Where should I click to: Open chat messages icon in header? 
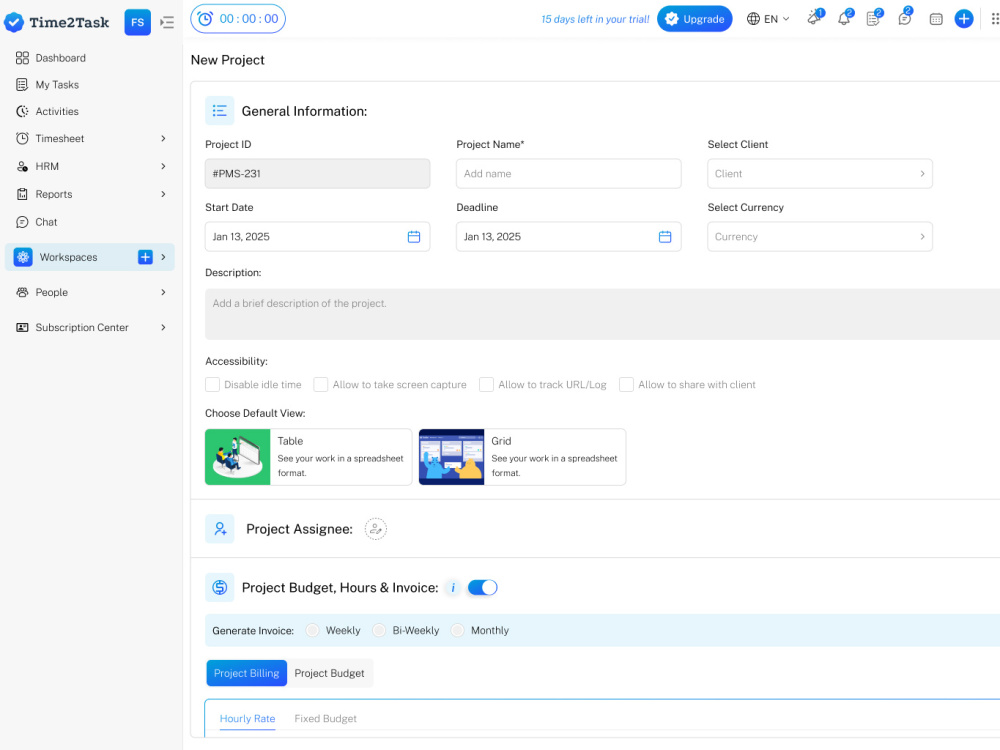tap(904, 18)
